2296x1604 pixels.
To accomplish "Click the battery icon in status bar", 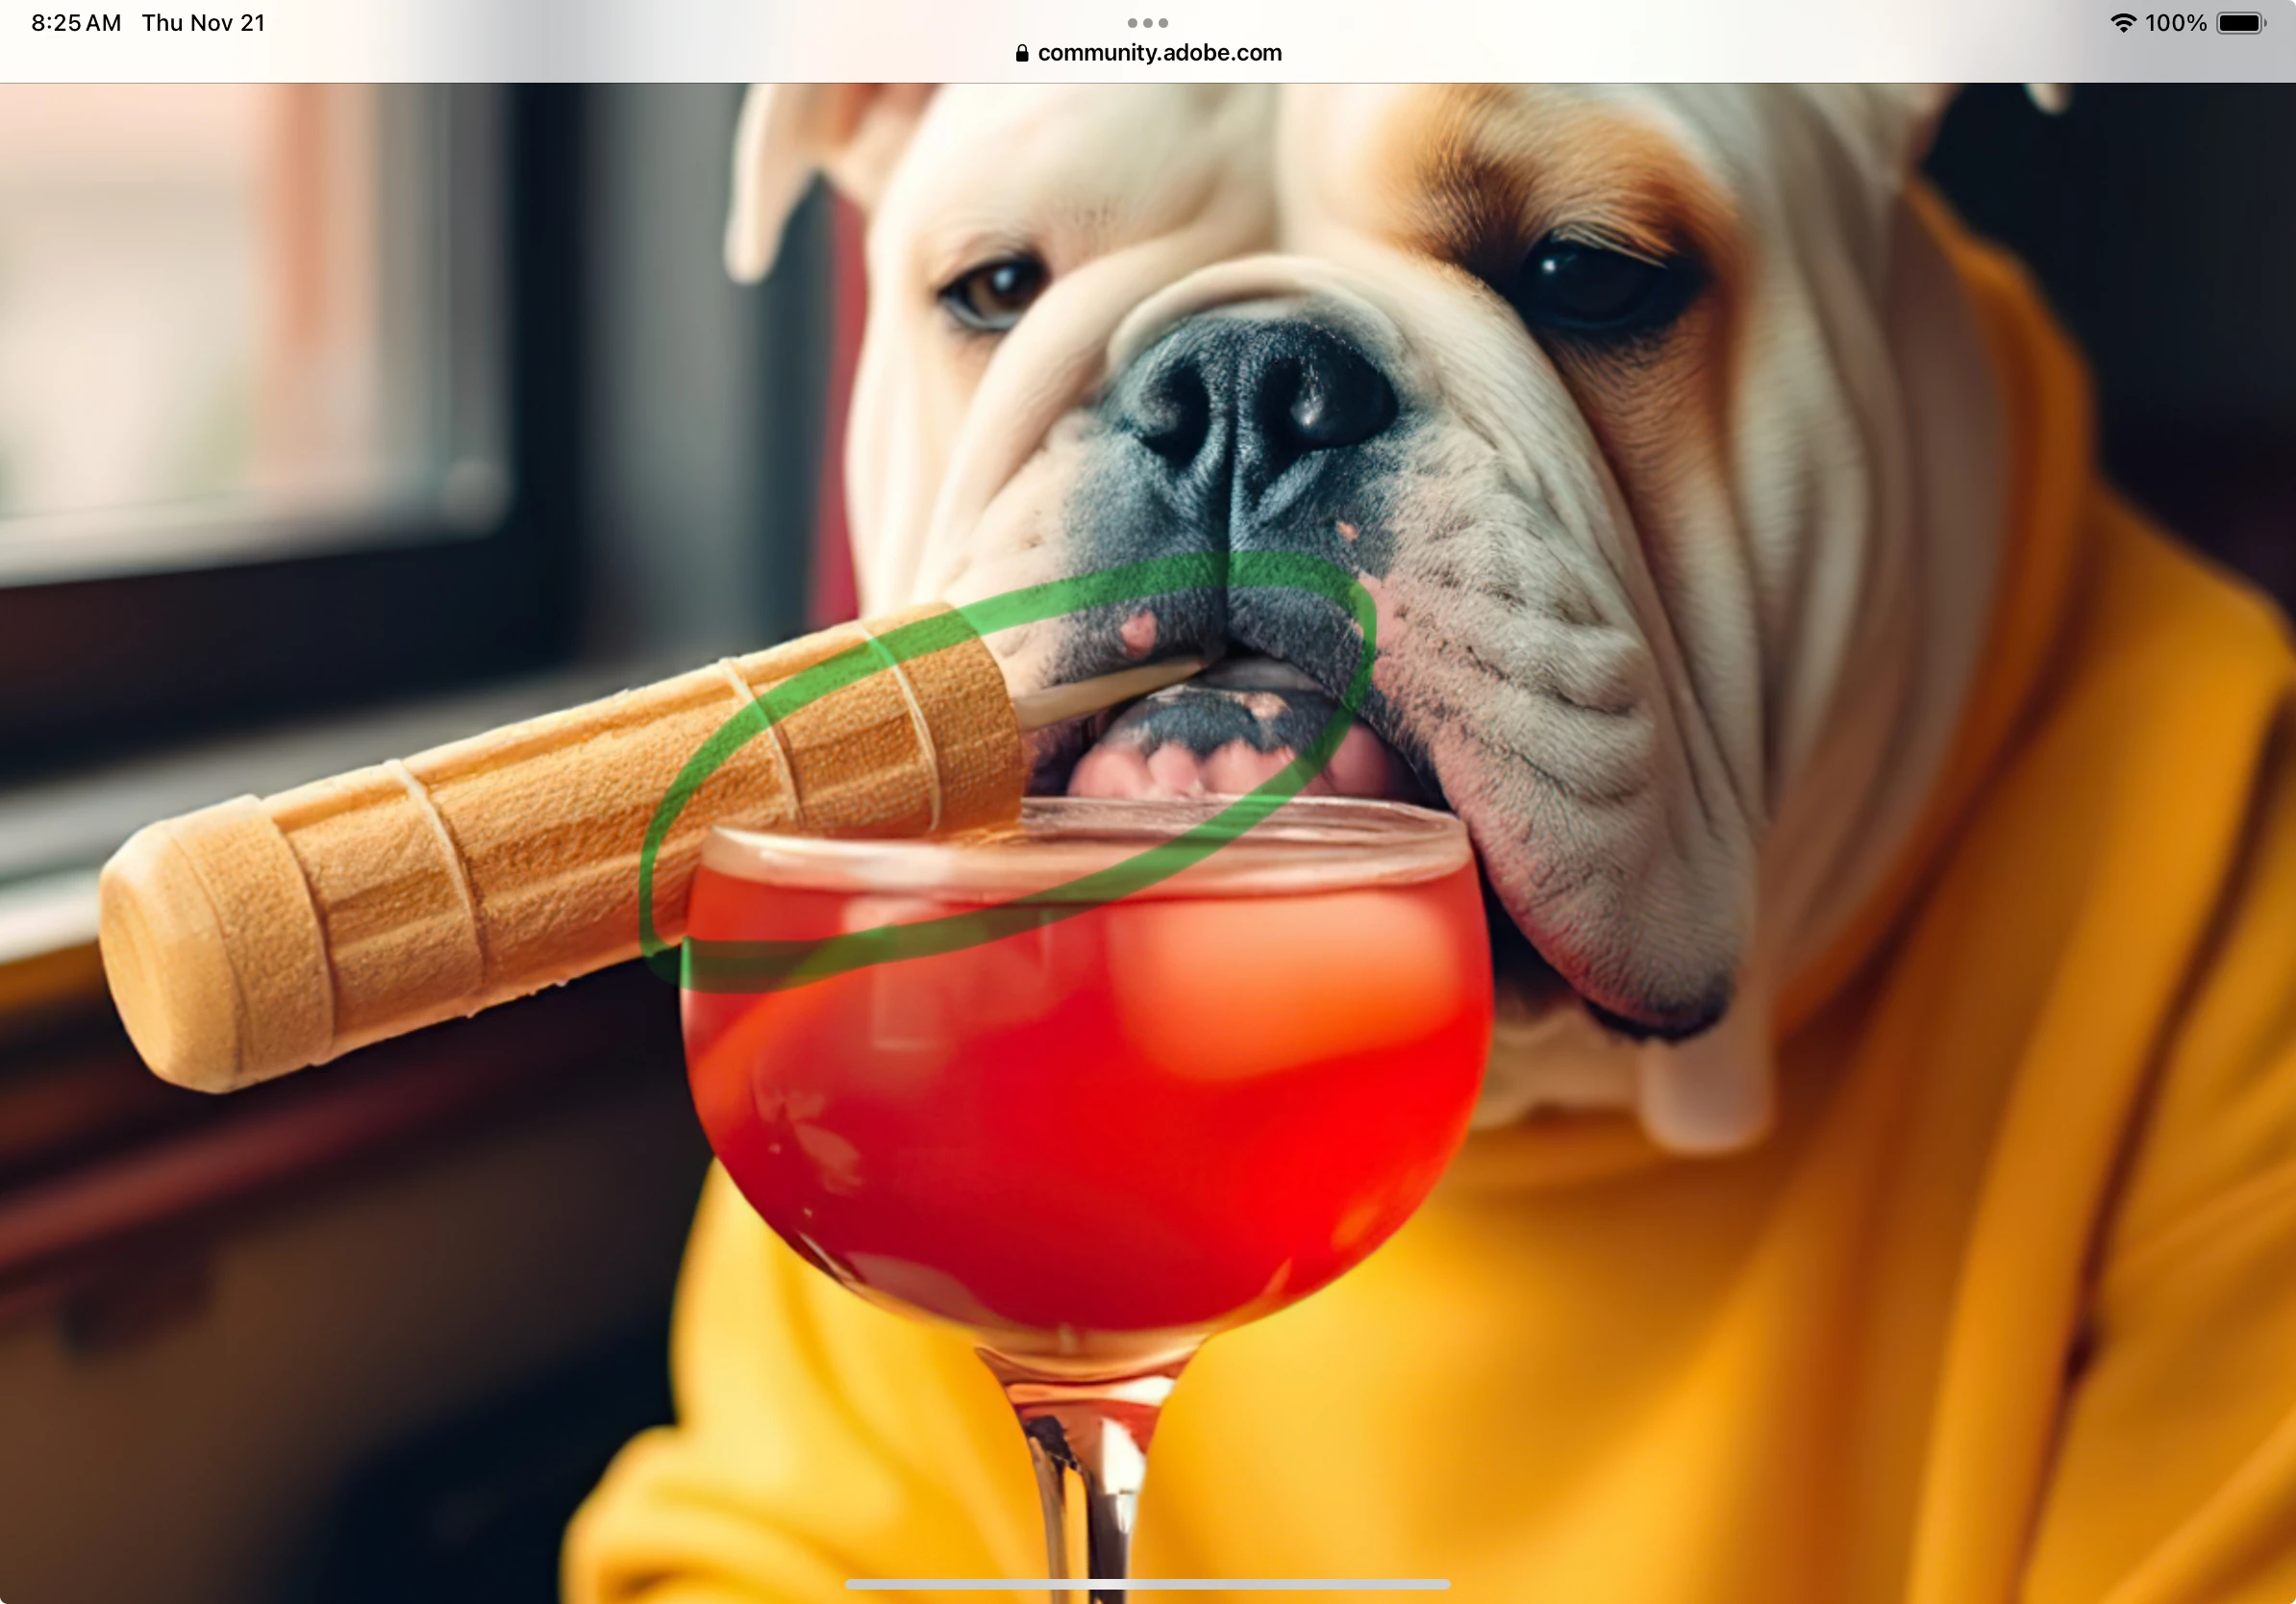I will click(x=2240, y=23).
